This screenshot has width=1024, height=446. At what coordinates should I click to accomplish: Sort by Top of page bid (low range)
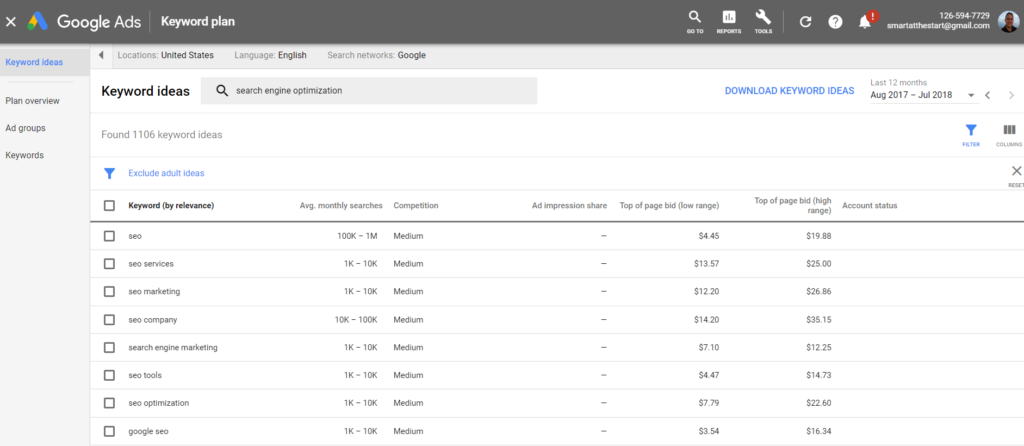pos(669,206)
